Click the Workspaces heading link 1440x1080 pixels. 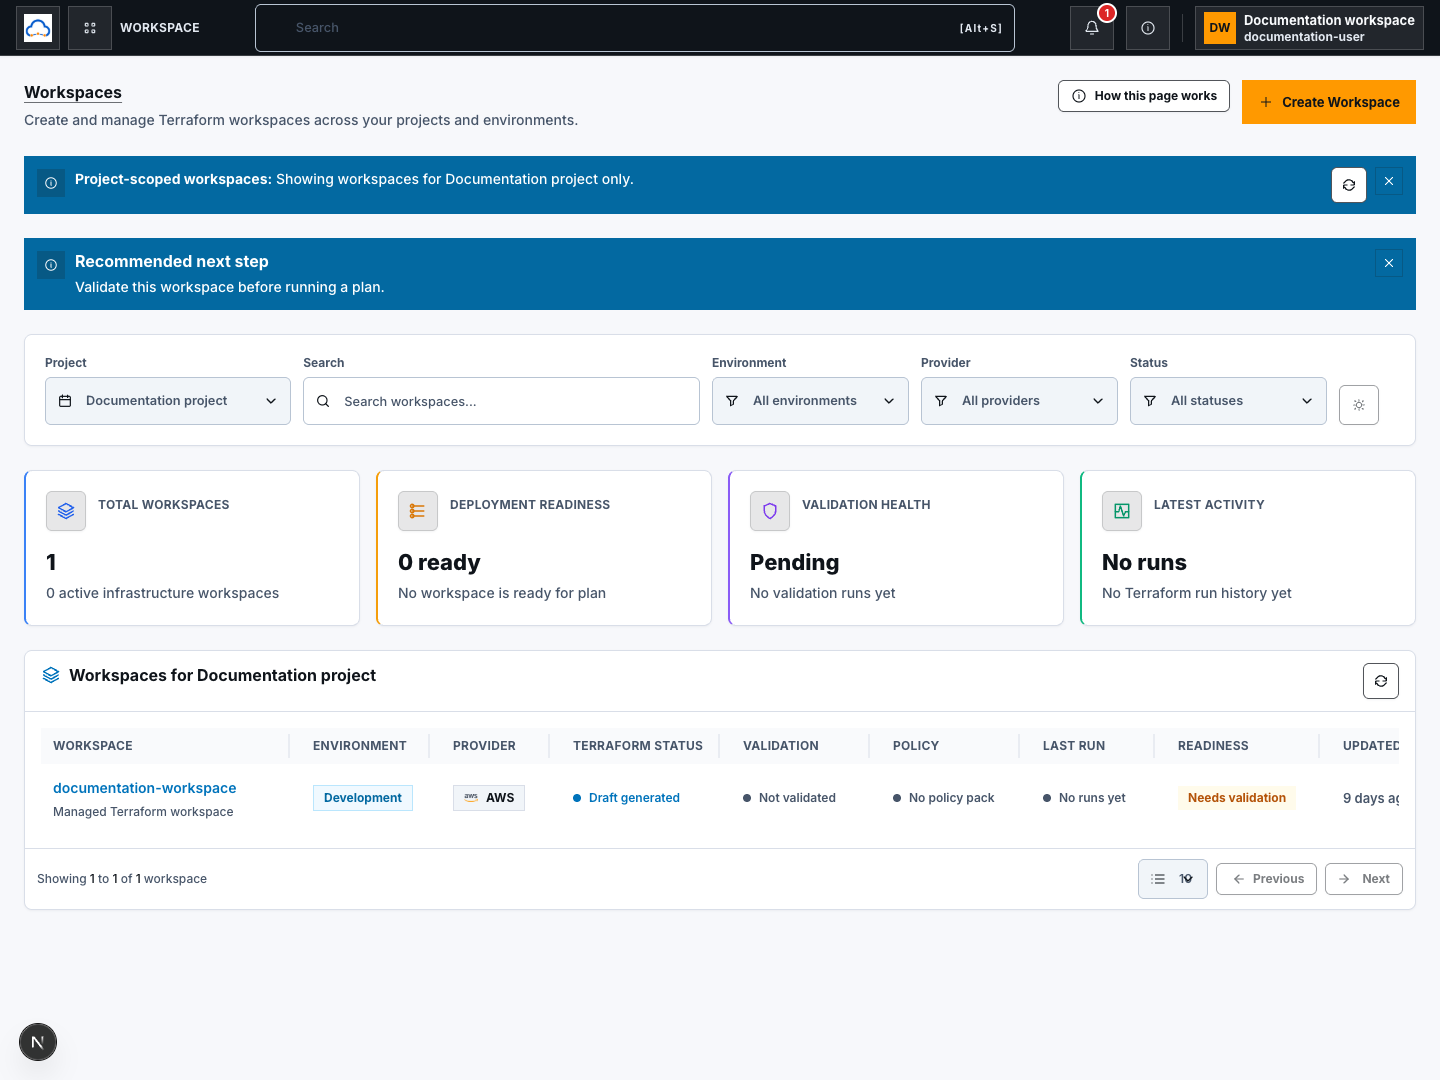click(x=73, y=92)
